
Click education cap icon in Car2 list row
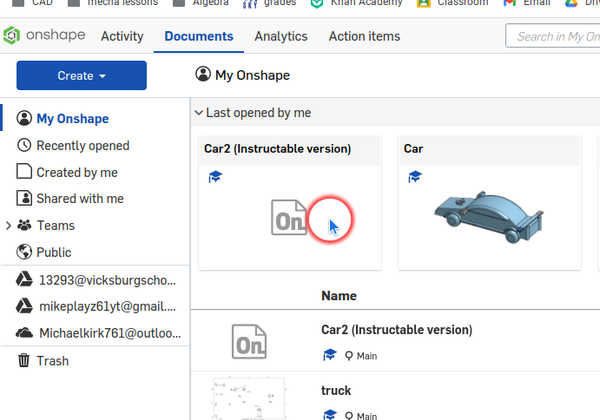tap(329, 355)
